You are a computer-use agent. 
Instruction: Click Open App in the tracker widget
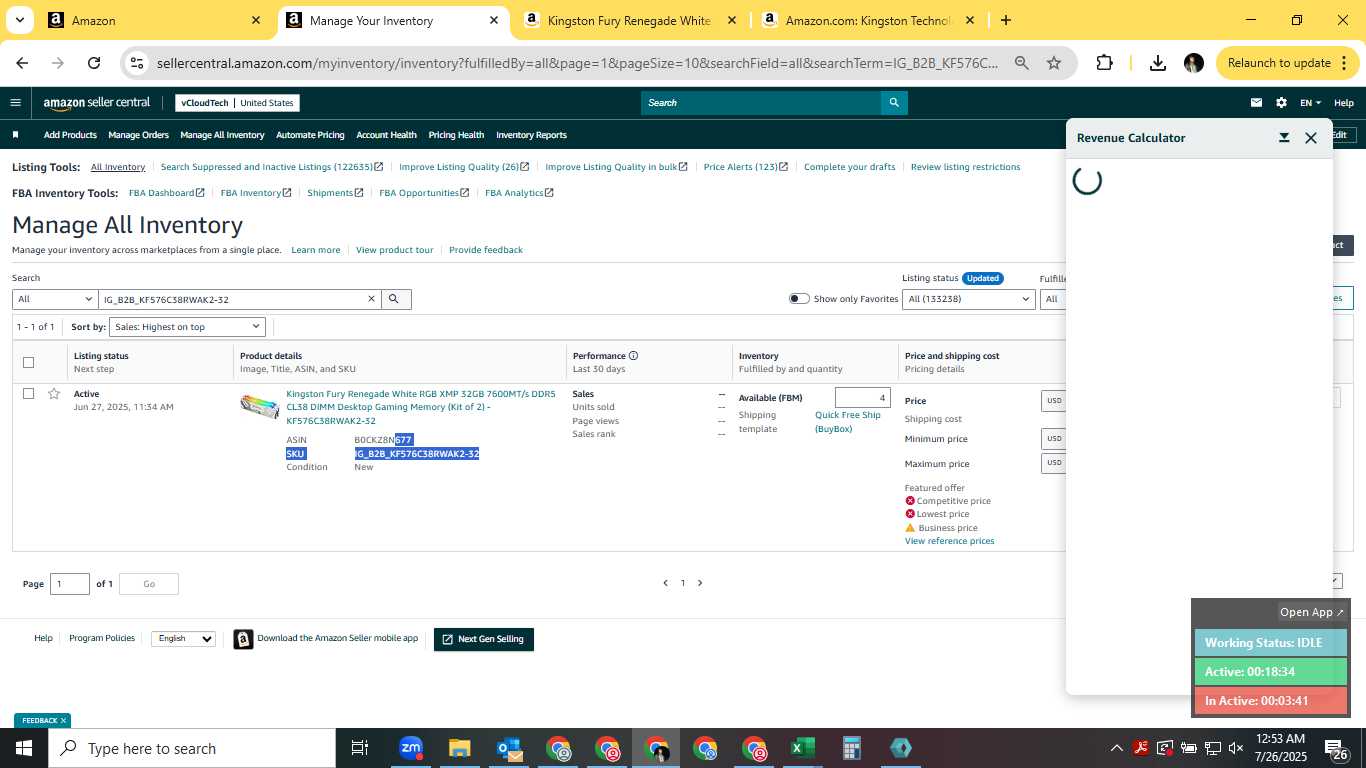click(x=1312, y=612)
